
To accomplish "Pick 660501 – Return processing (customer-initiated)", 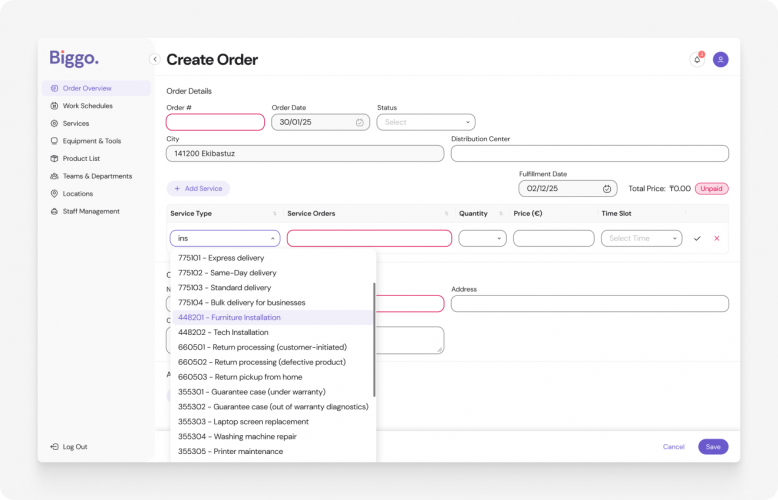I will pyautogui.click(x=272, y=348).
